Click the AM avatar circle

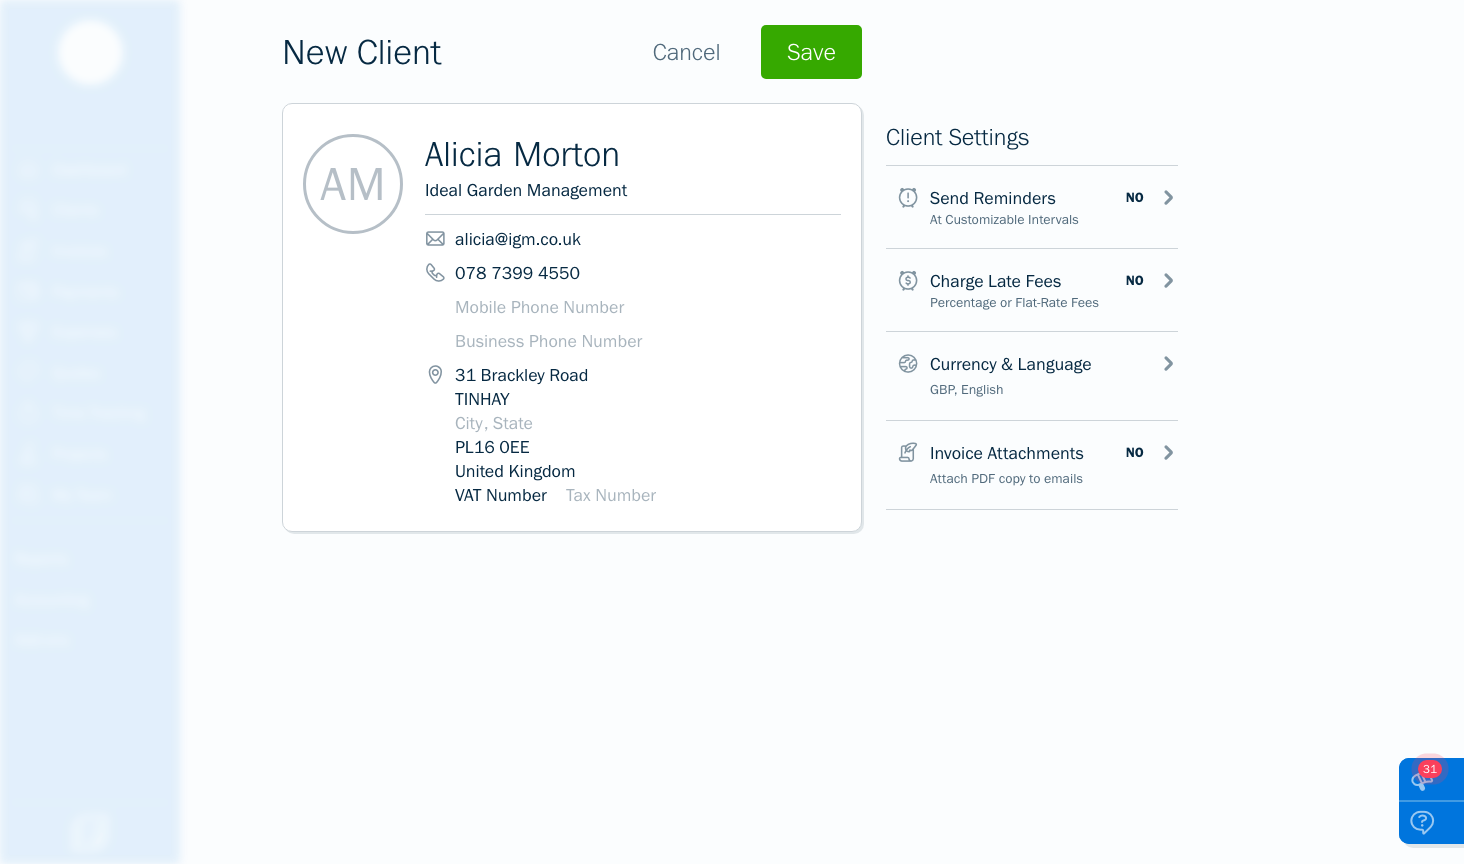(353, 184)
